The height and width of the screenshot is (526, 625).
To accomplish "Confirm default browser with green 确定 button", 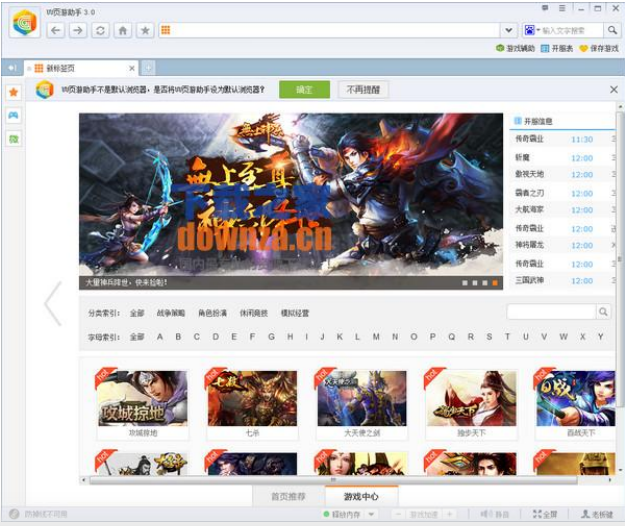I will coord(305,90).
